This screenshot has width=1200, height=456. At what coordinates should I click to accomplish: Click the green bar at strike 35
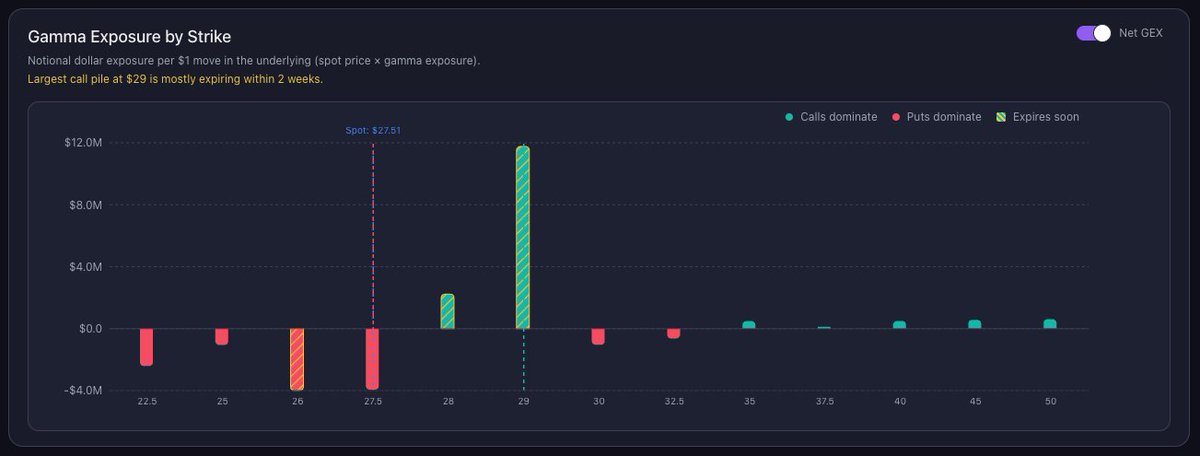tap(749, 325)
